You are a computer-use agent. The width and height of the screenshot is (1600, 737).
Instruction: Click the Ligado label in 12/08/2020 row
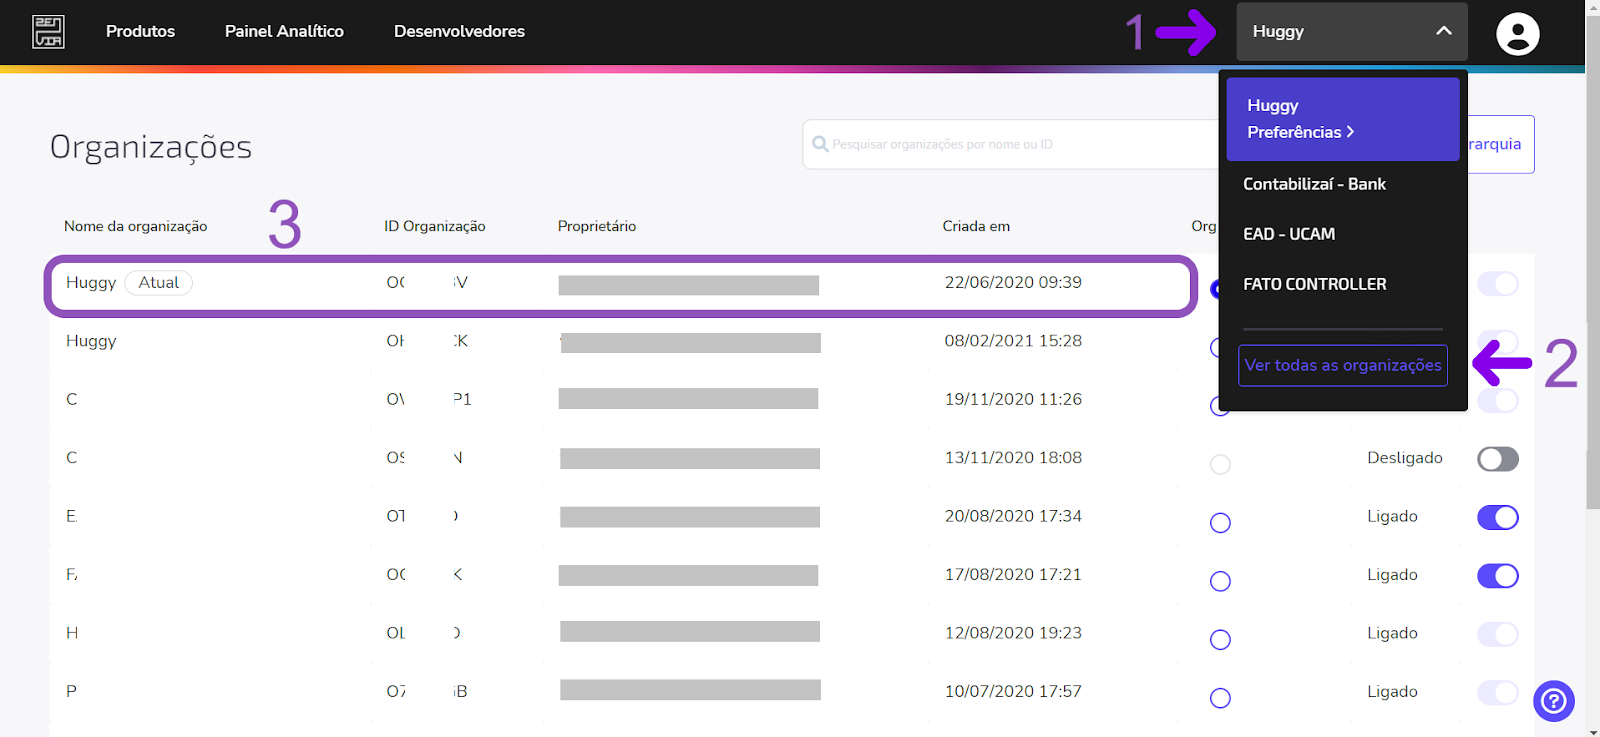[x=1392, y=633]
